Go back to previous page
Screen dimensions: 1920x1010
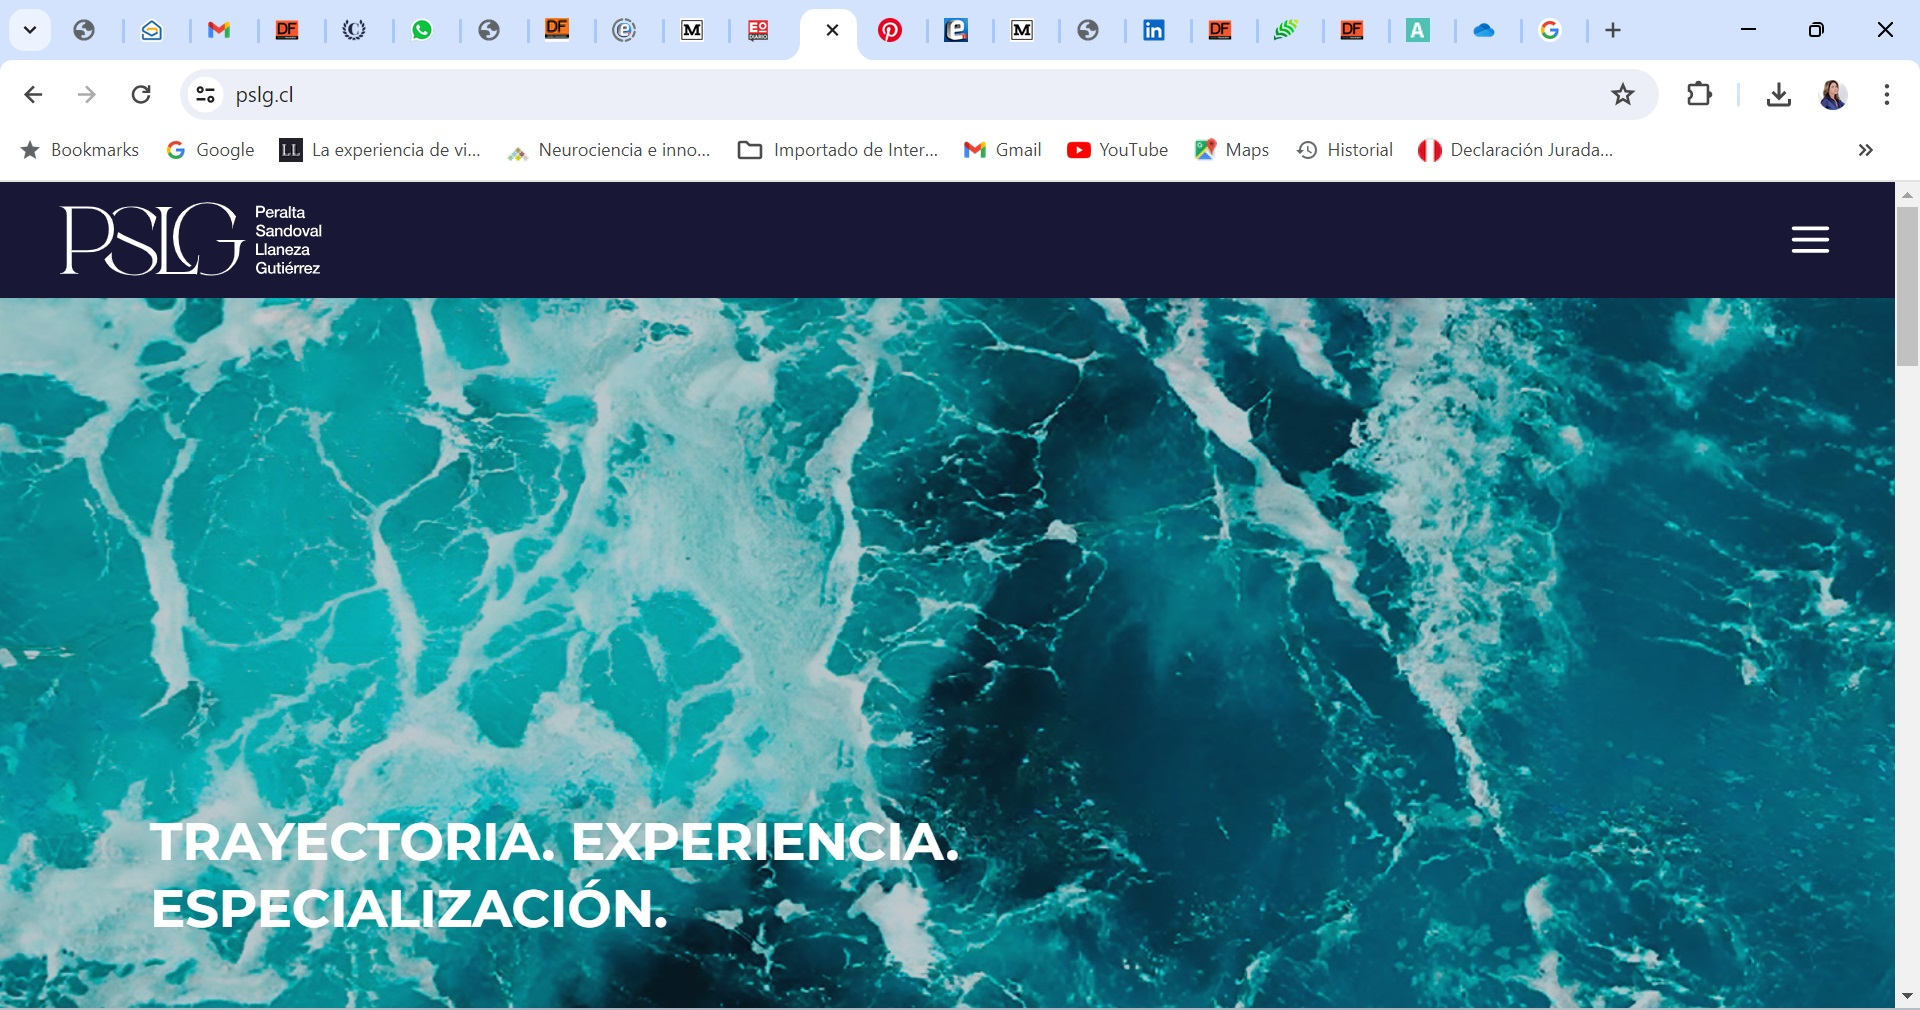click(x=33, y=95)
